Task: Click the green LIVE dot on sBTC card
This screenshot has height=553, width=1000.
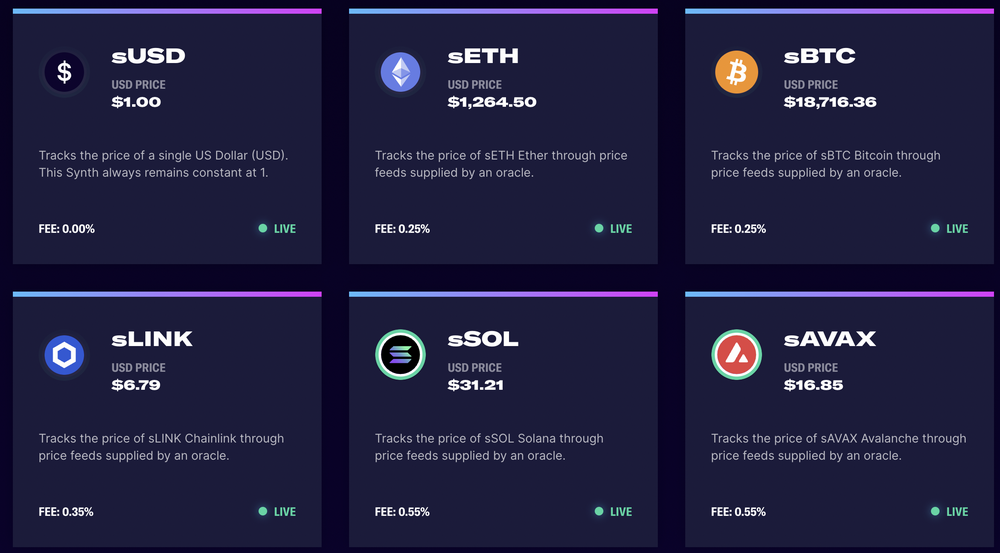Action: point(935,228)
